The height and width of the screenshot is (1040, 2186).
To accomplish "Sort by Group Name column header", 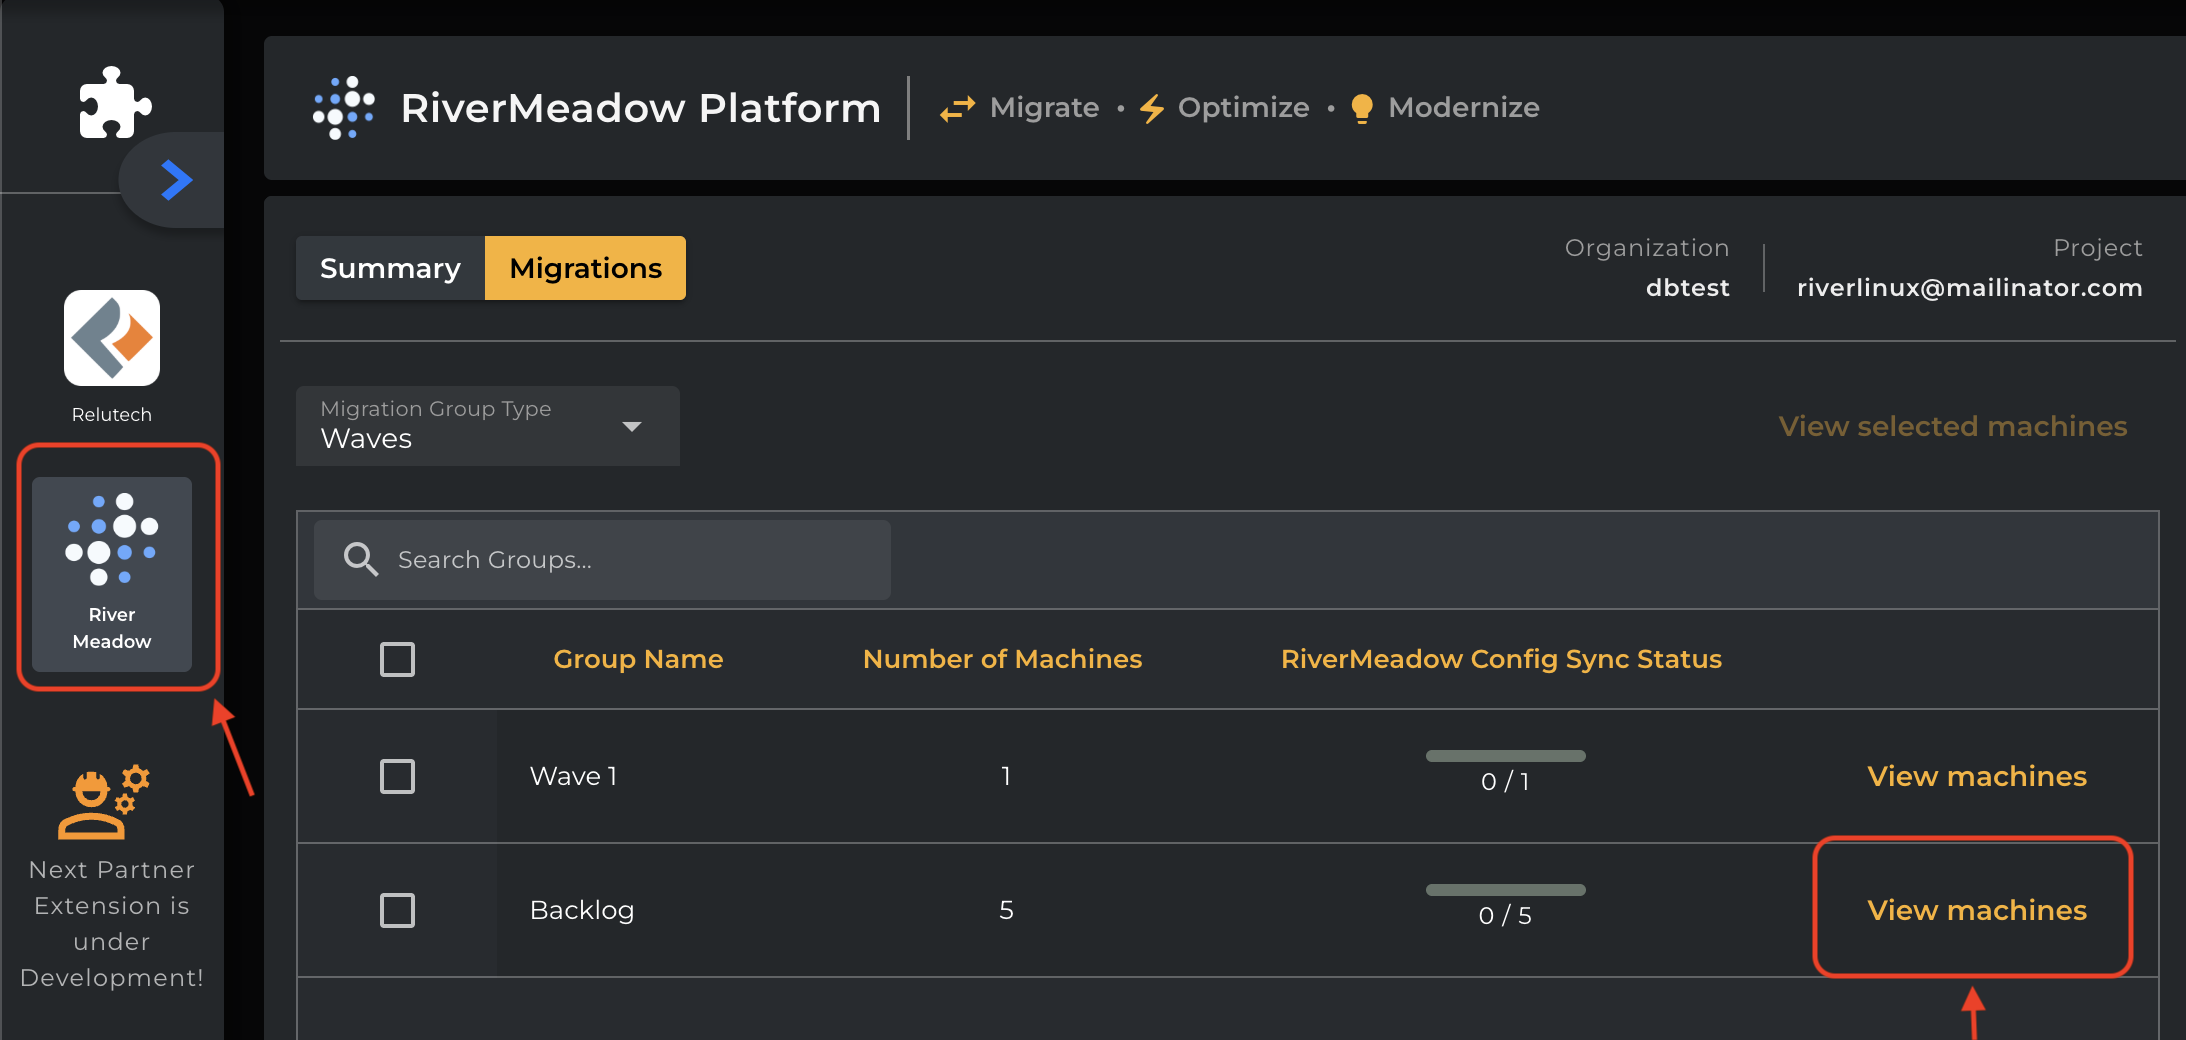I will pyautogui.click(x=638, y=659).
